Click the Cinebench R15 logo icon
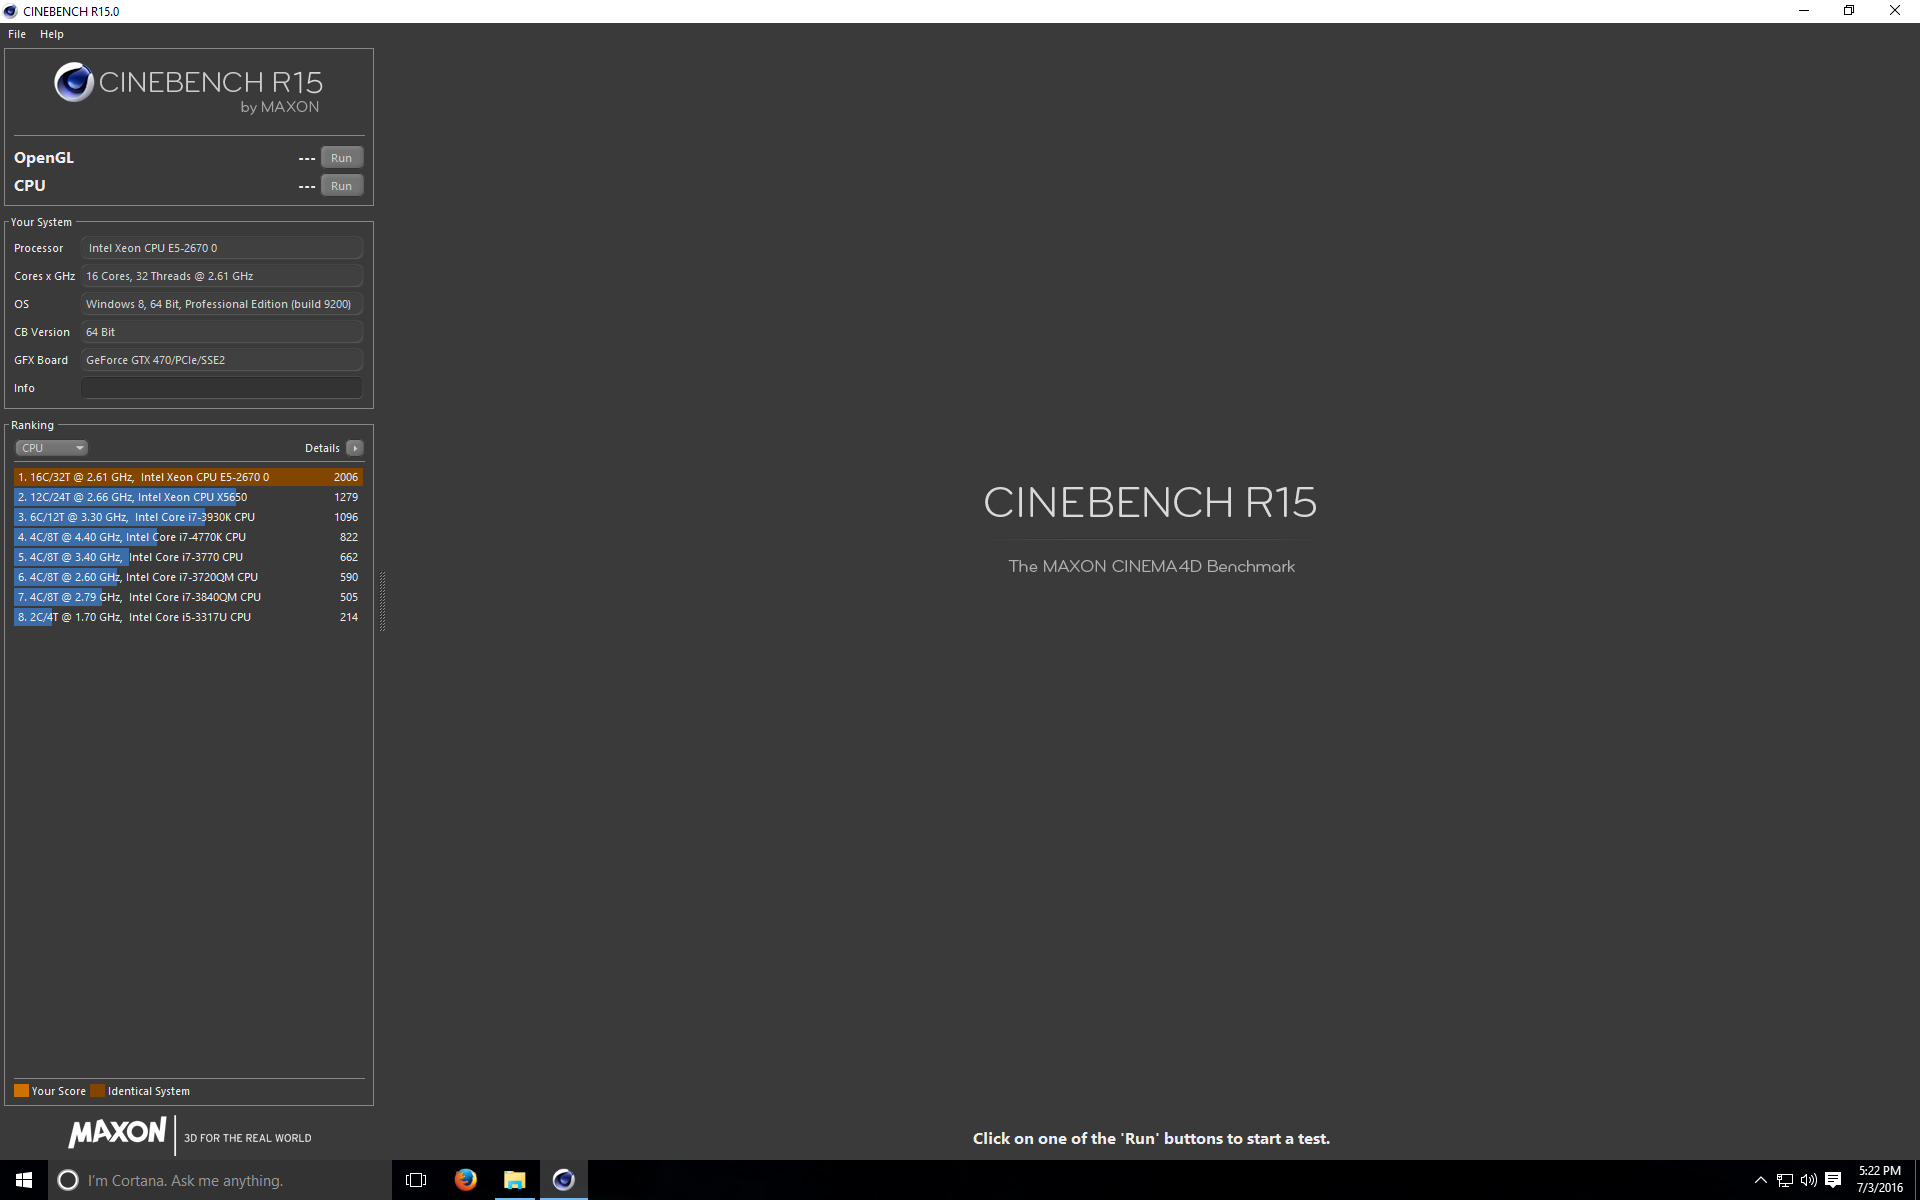 [74, 82]
